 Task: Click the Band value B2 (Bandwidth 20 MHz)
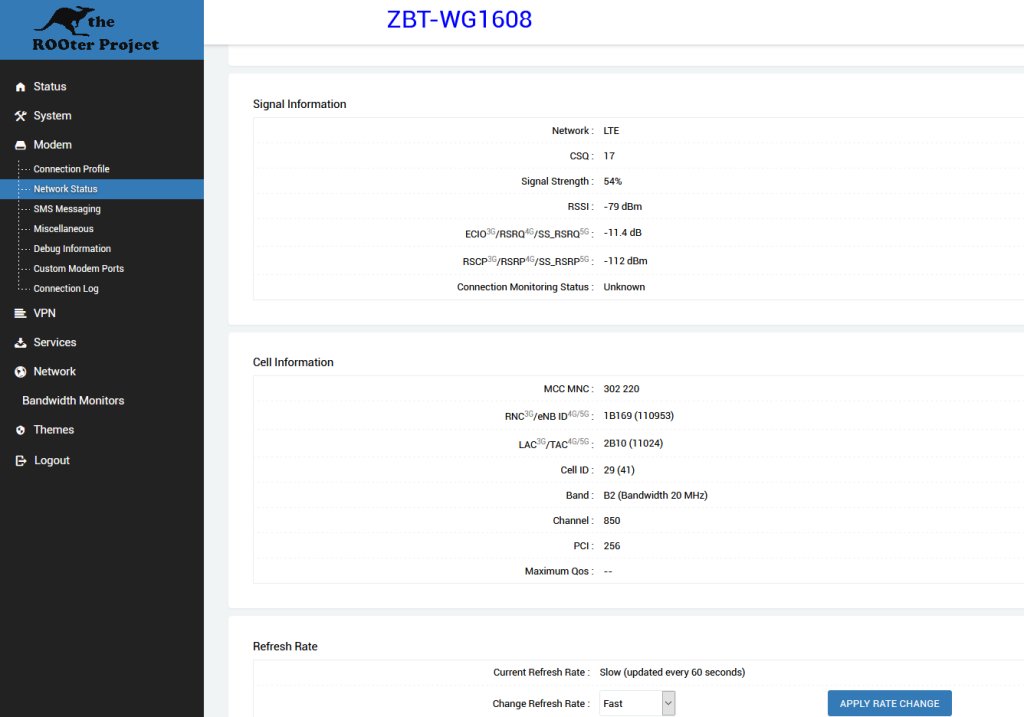(x=656, y=495)
